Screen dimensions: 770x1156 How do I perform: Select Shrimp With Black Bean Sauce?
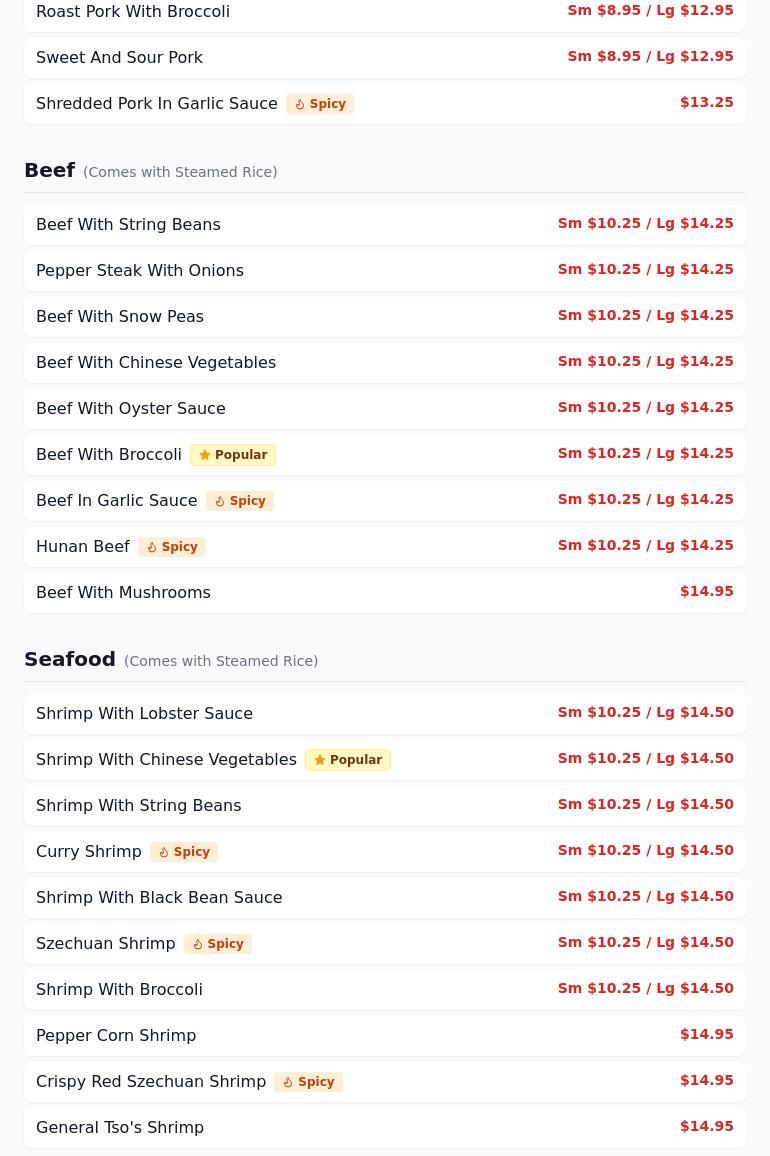point(385,898)
